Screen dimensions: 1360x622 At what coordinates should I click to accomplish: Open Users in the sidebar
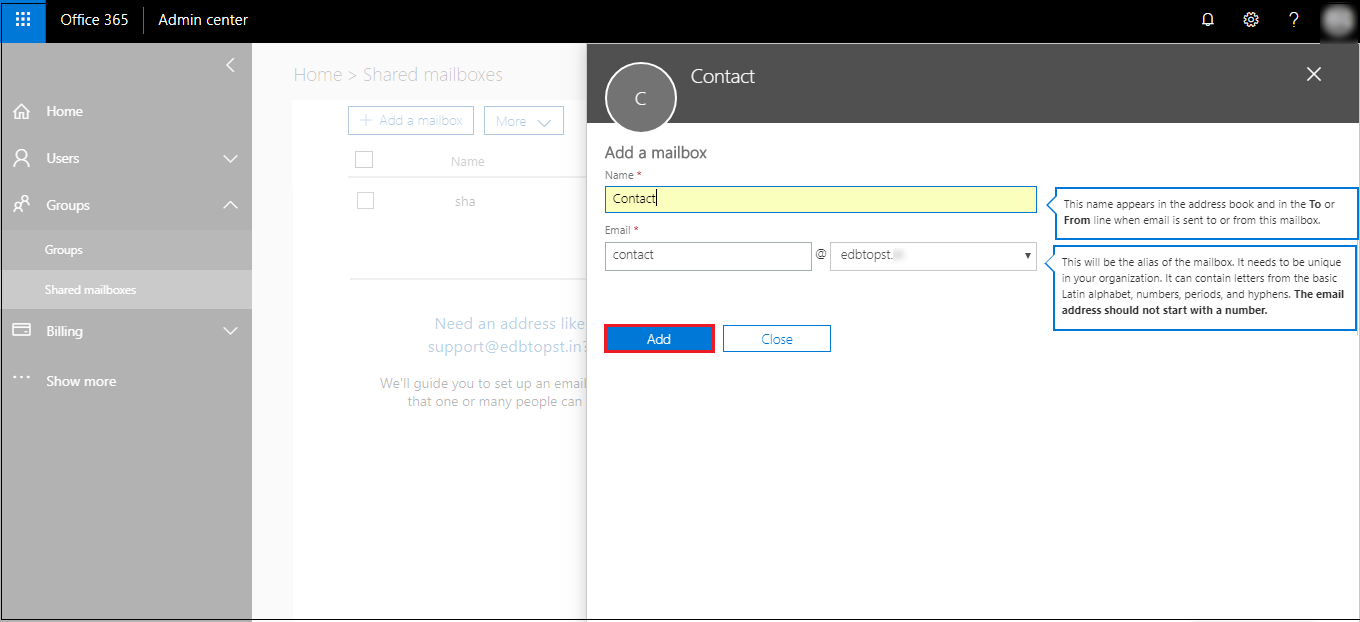point(62,158)
